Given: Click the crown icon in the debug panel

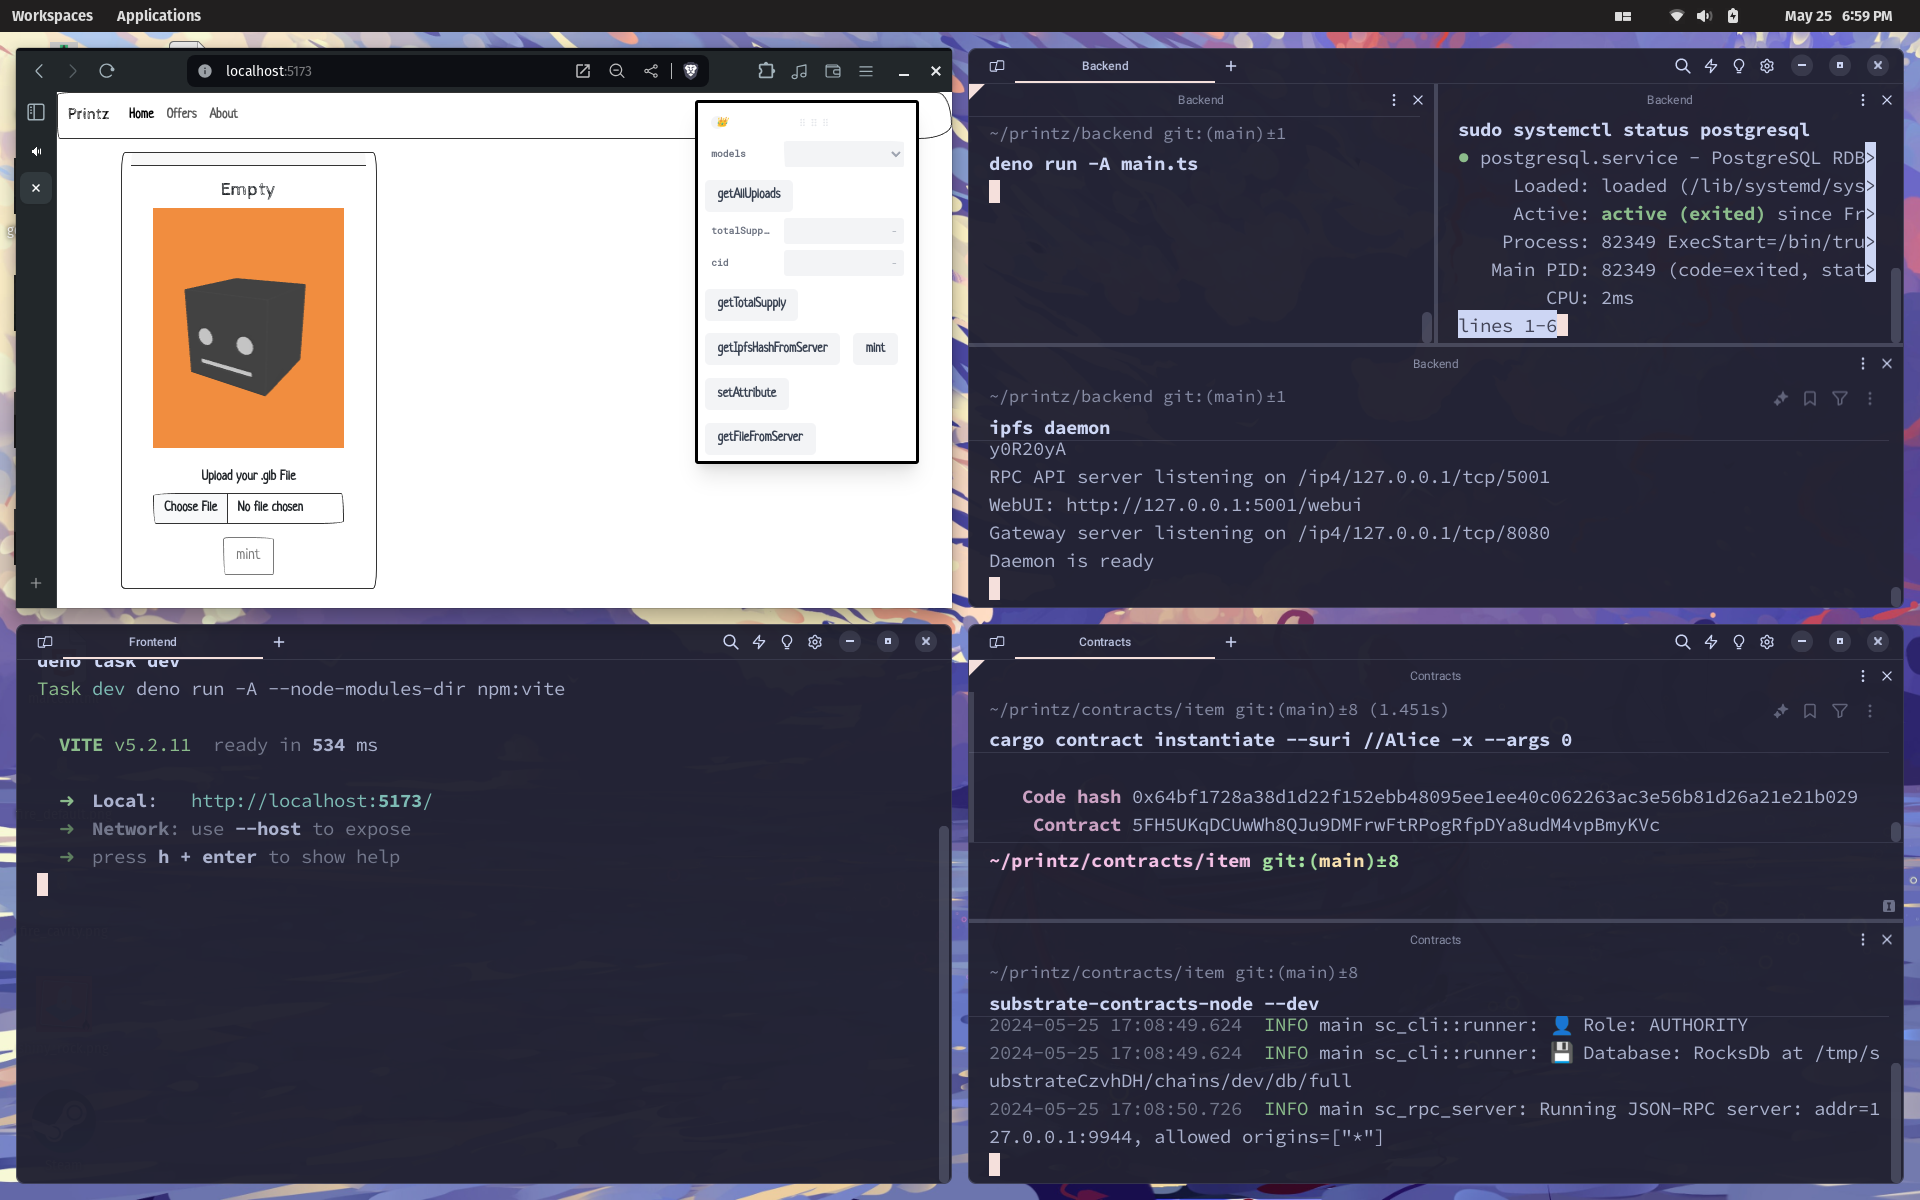Looking at the screenshot, I should coord(721,122).
